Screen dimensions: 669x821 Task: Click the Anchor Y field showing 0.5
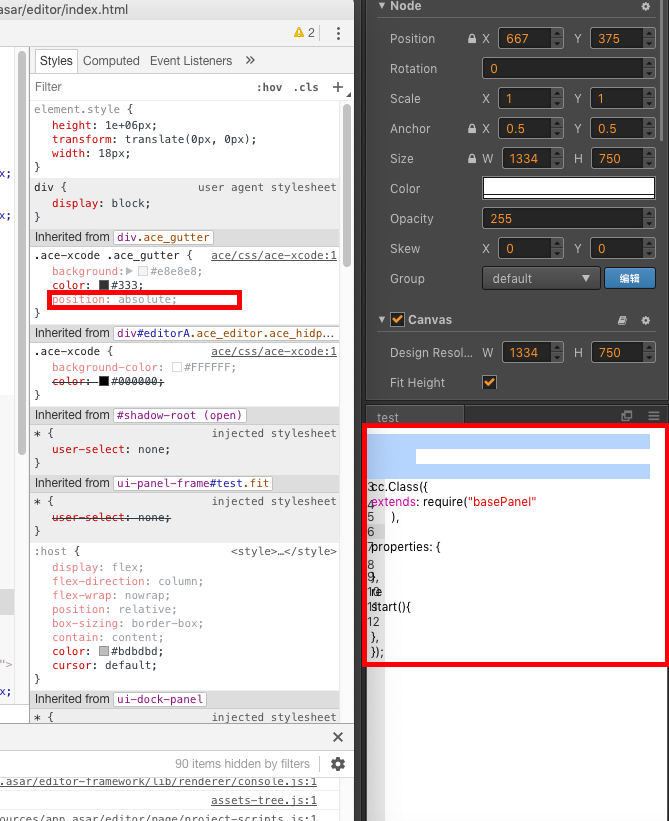[617, 128]
